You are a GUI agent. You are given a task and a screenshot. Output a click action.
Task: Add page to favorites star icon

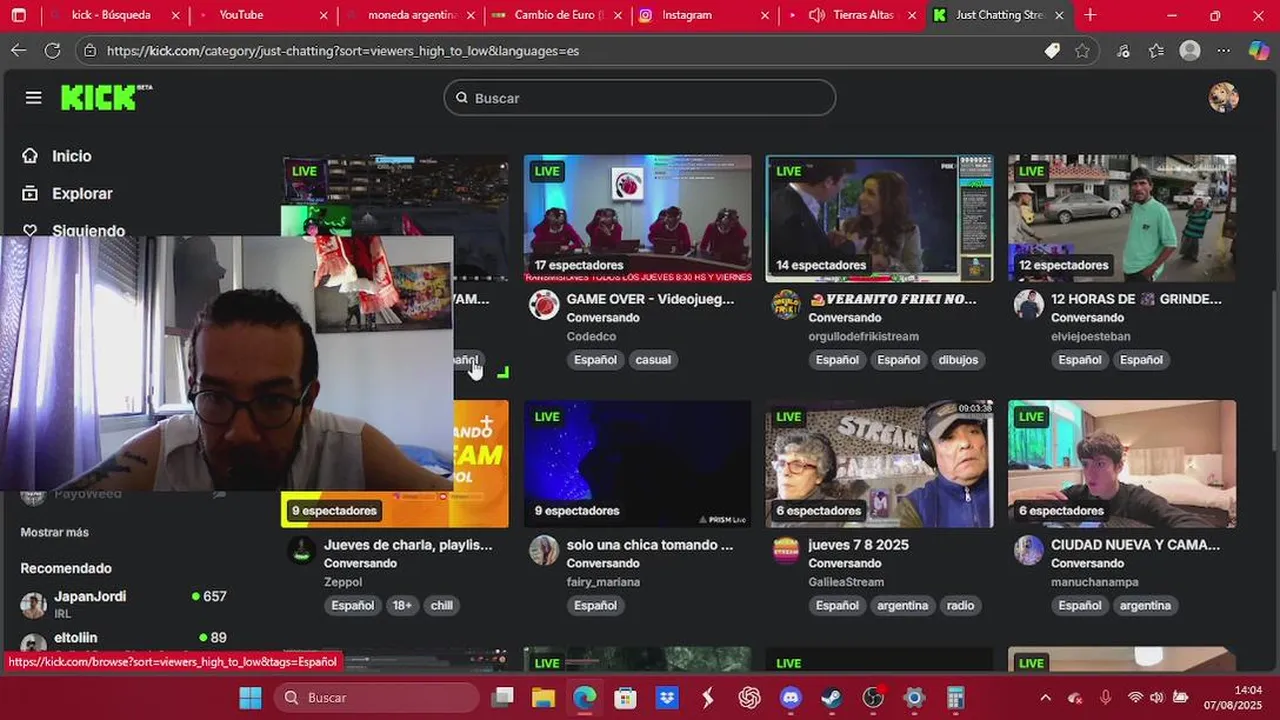click(x=1082, y=51)
